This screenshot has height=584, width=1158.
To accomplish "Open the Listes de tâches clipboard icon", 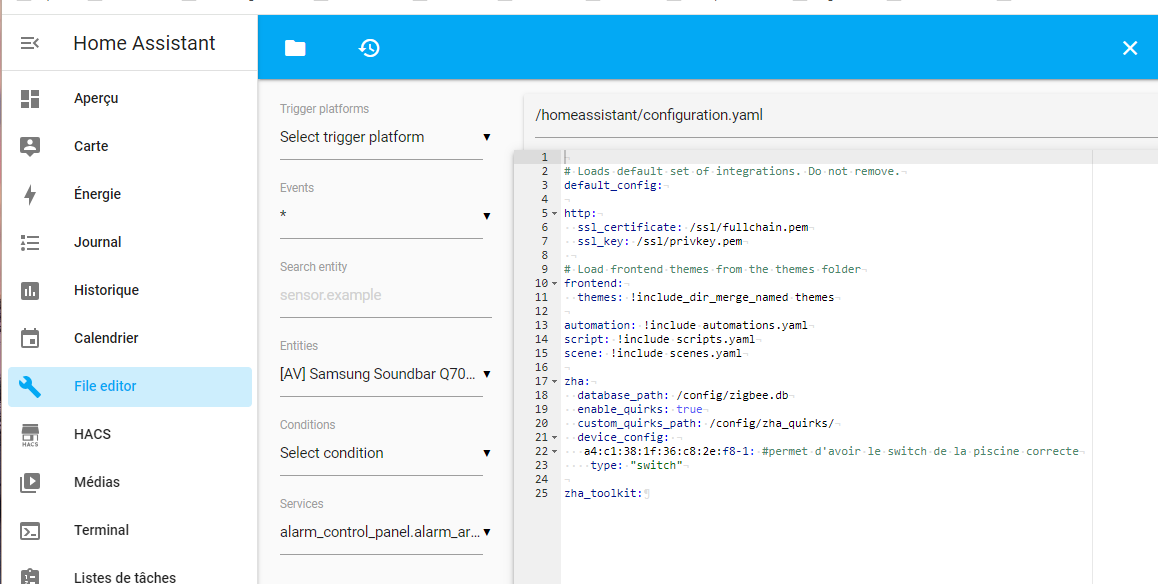I will (30, 576).
